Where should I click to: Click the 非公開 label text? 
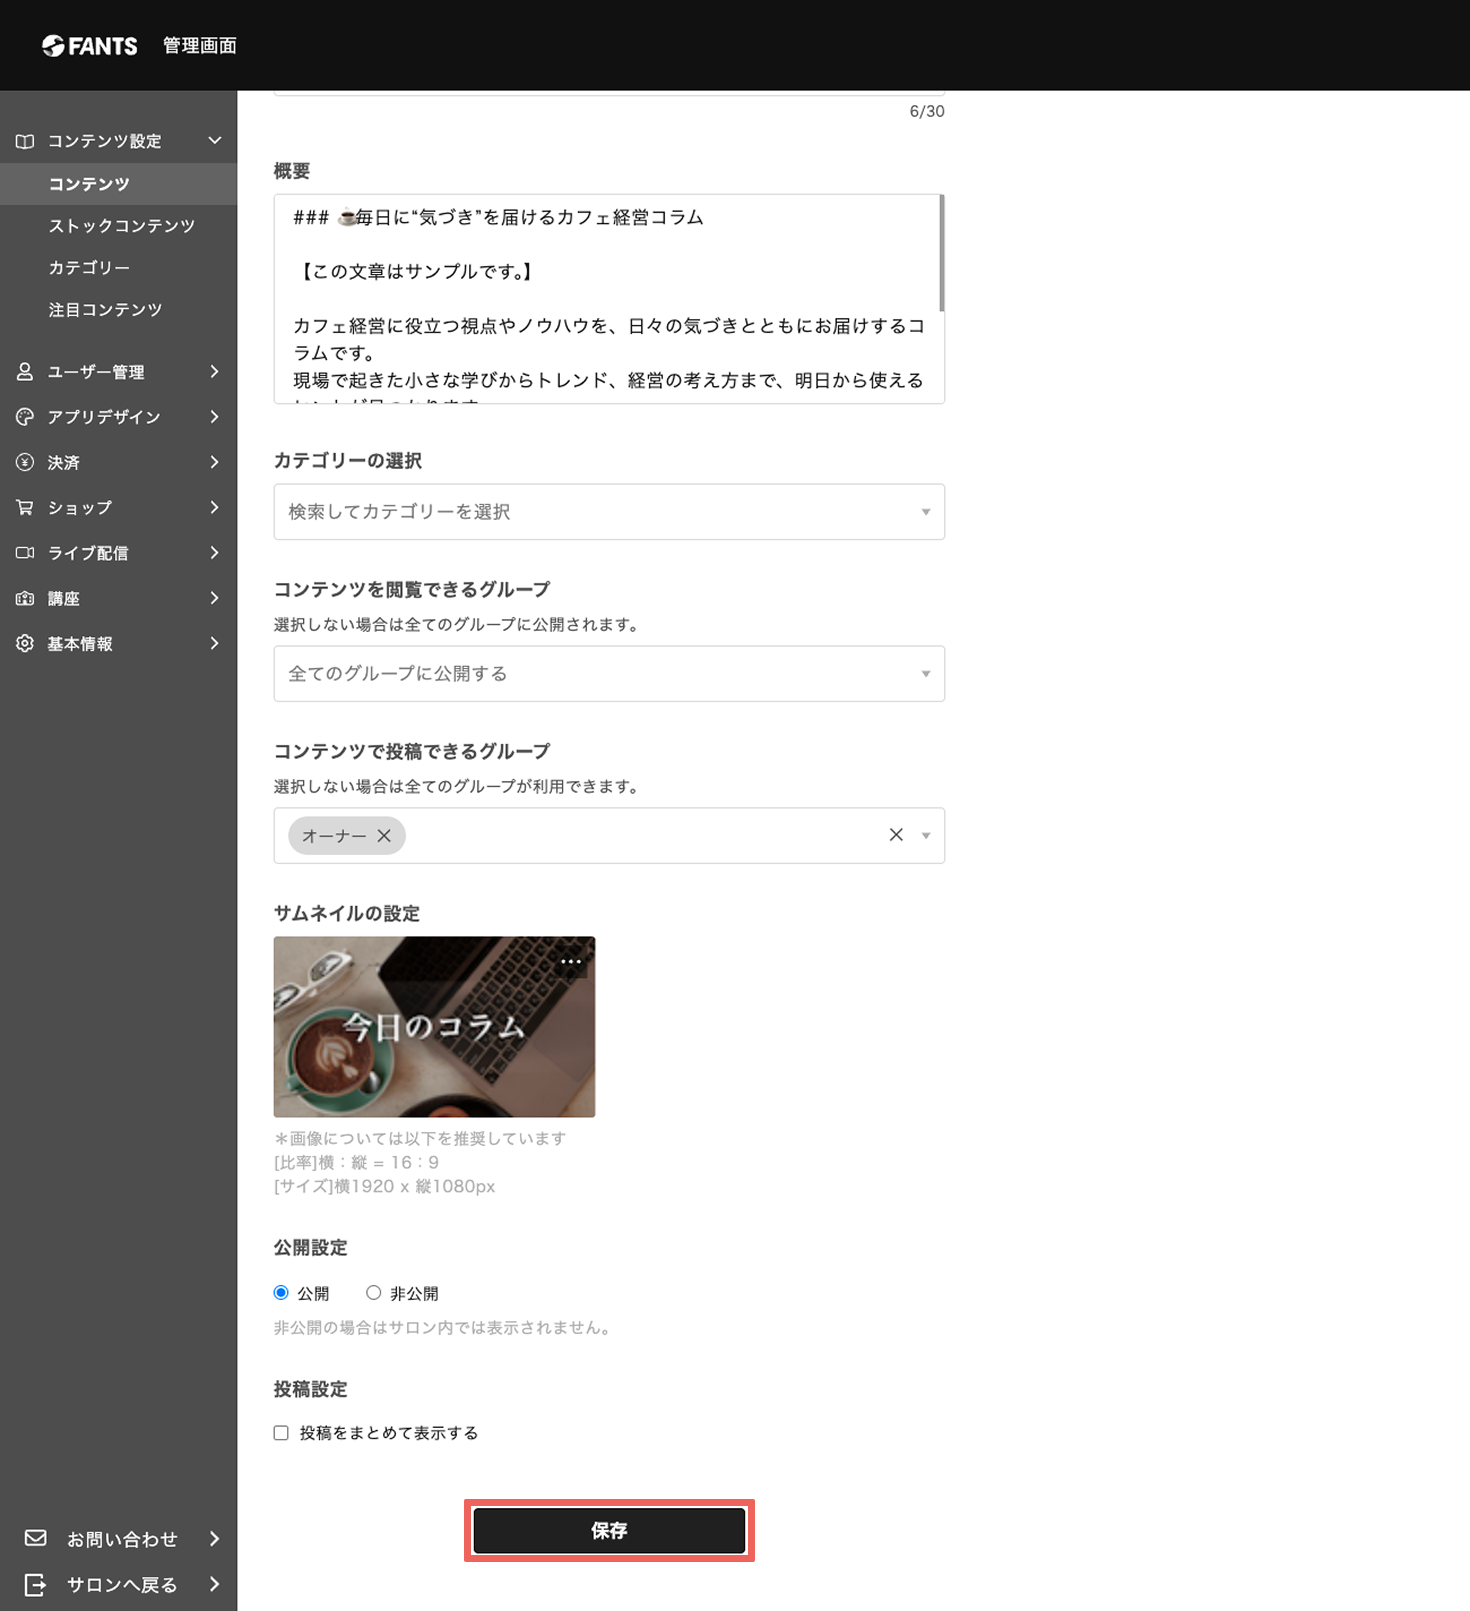click(414, 1294)
